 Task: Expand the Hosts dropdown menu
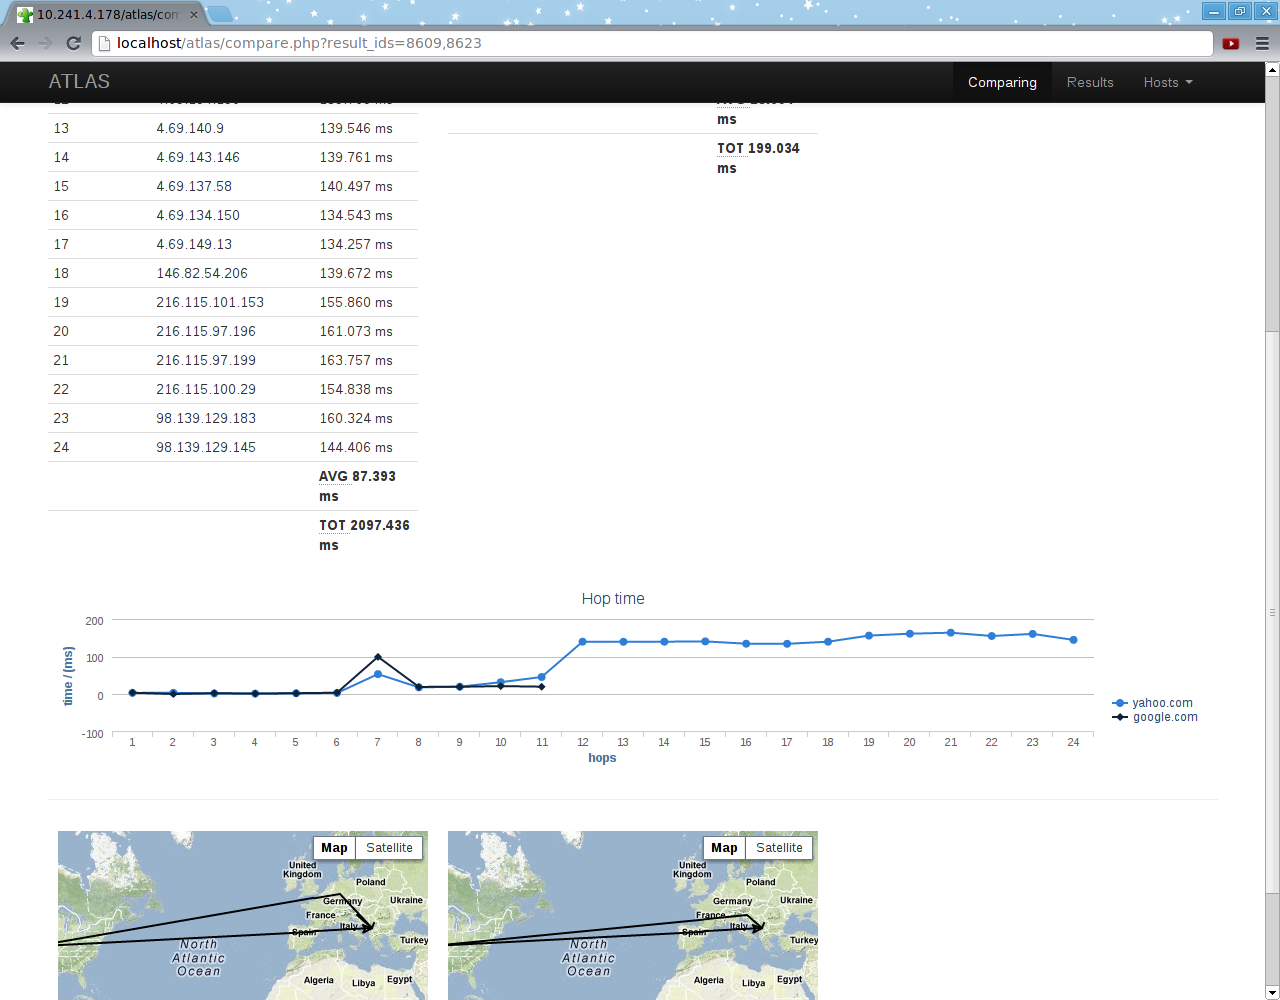[1168, 82]
